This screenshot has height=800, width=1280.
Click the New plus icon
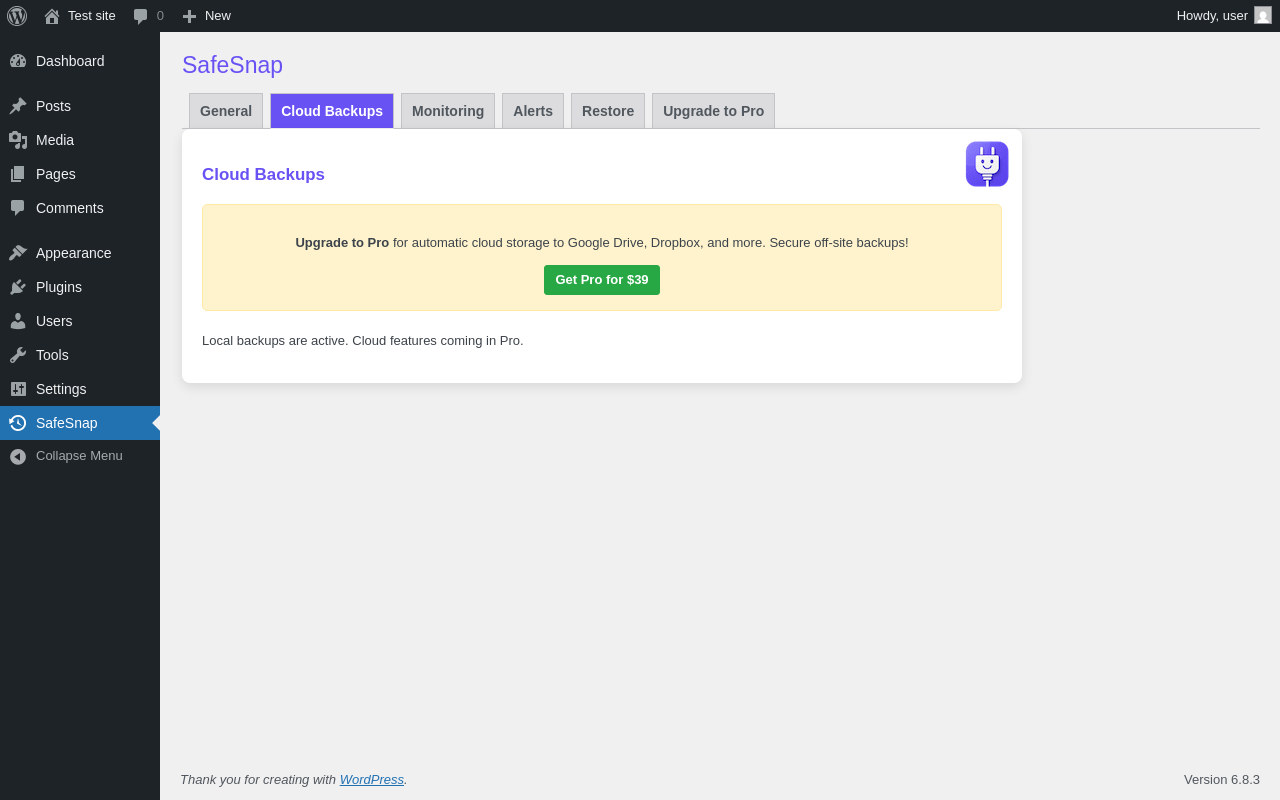point(189,16)
